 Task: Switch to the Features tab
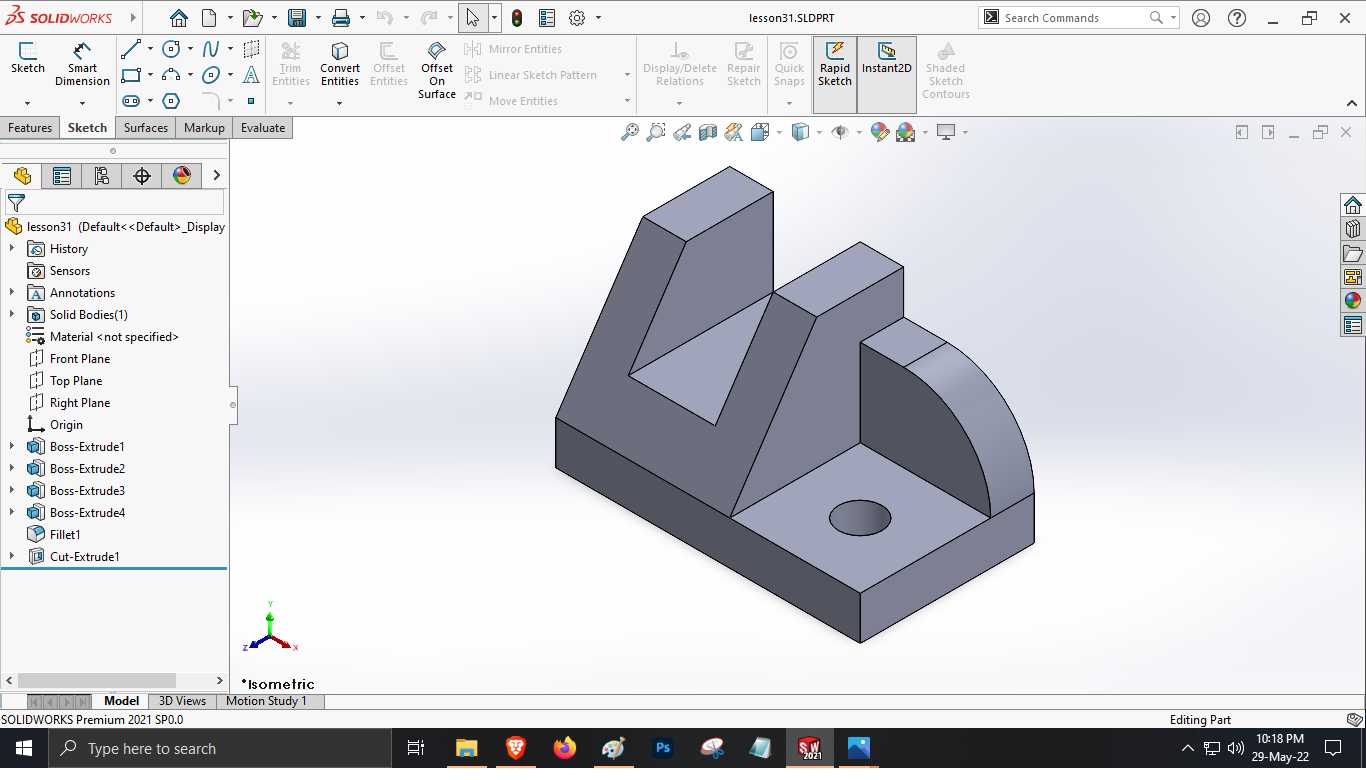pyautogui.click(x=30, y=128)
